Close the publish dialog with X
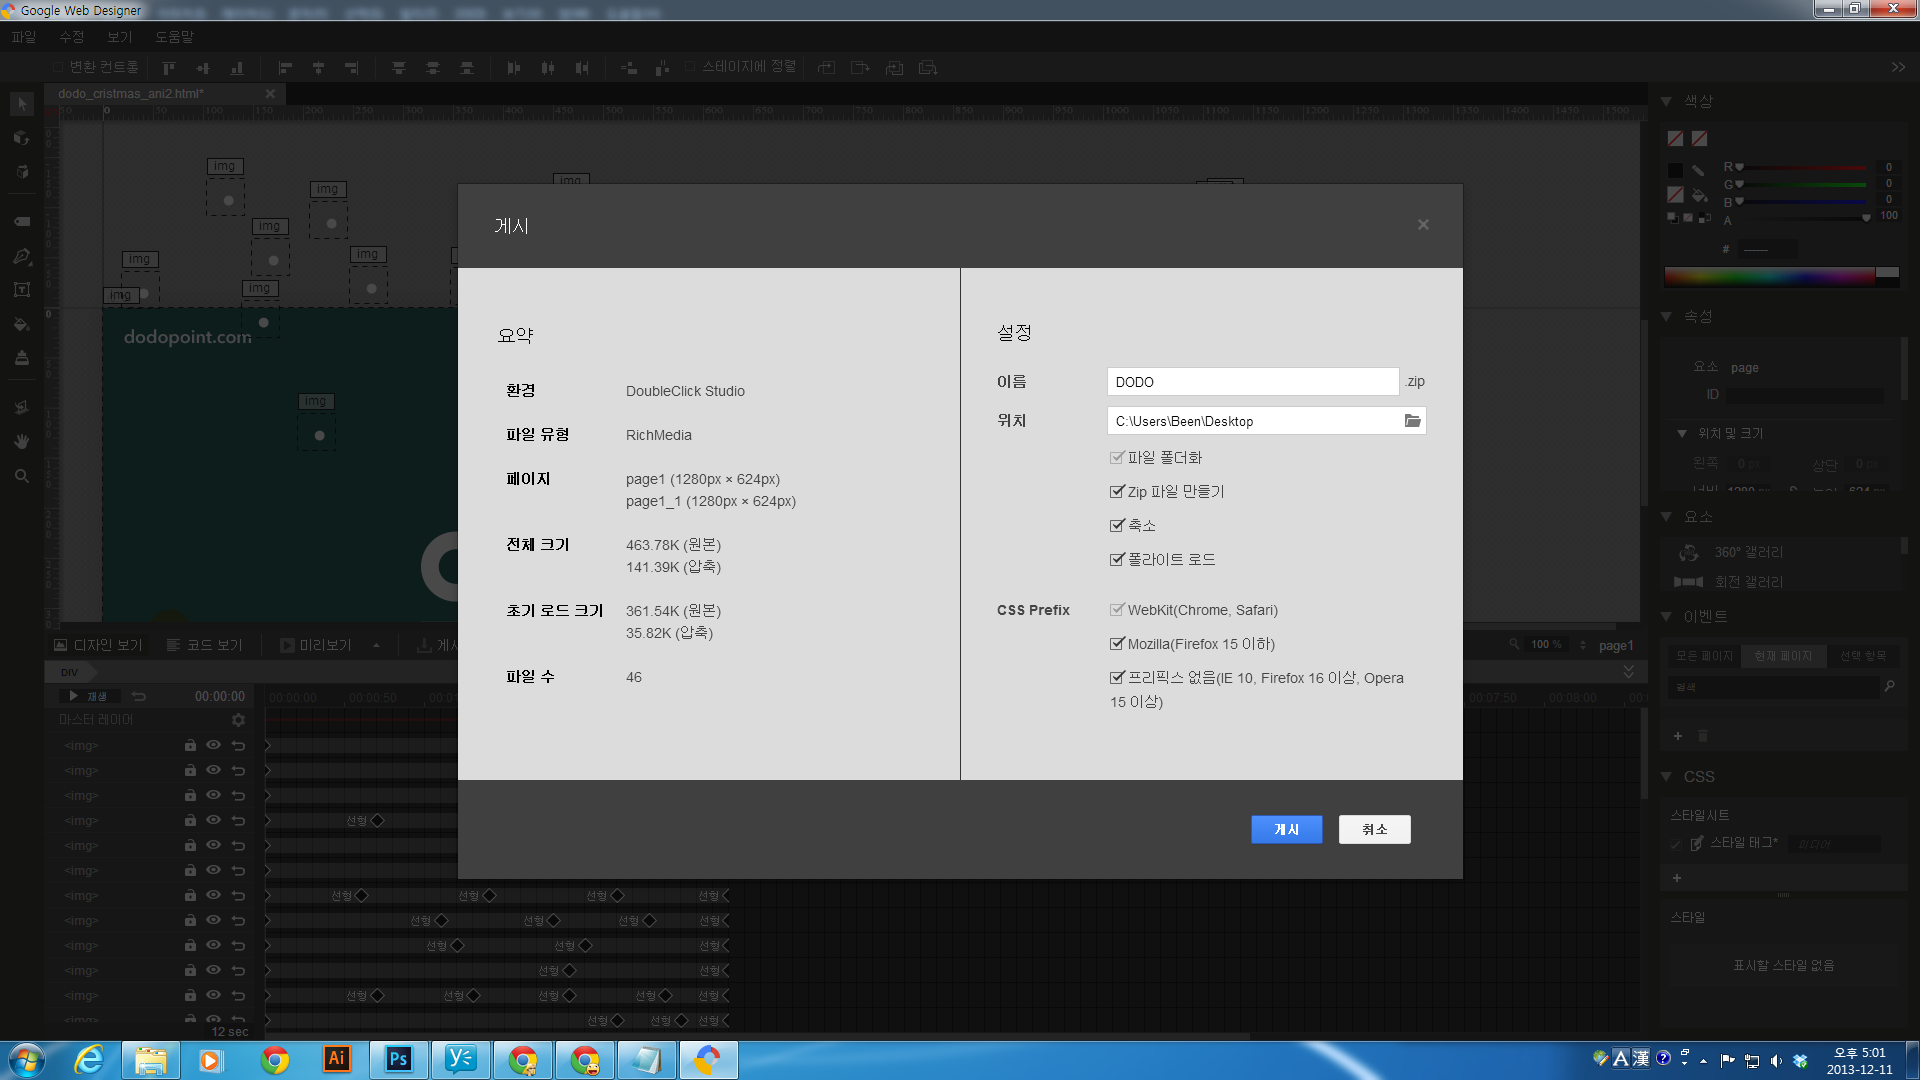 coord(1423,225)
